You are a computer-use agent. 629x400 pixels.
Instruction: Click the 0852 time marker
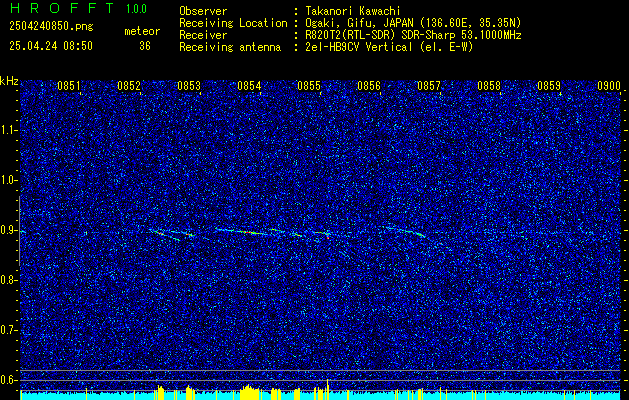(x=129, y=86)
